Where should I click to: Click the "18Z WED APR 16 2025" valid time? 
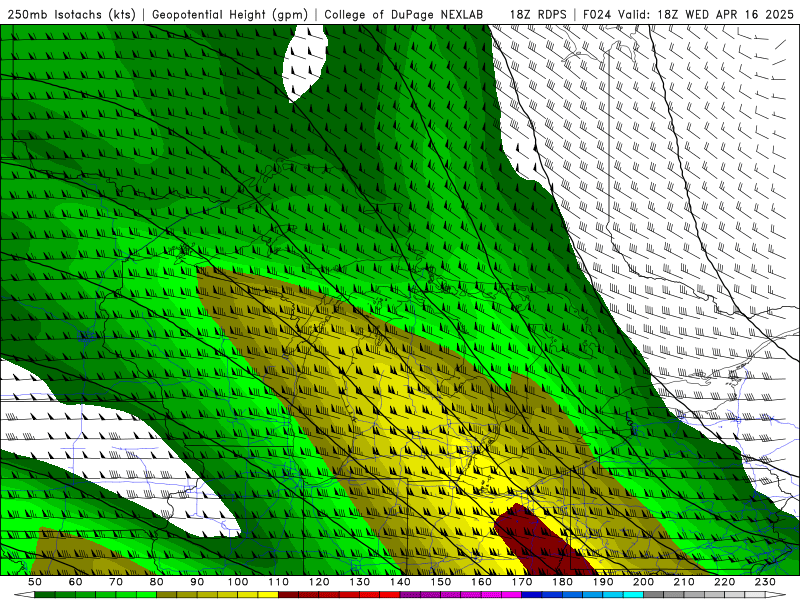click(x=726, y=15)
